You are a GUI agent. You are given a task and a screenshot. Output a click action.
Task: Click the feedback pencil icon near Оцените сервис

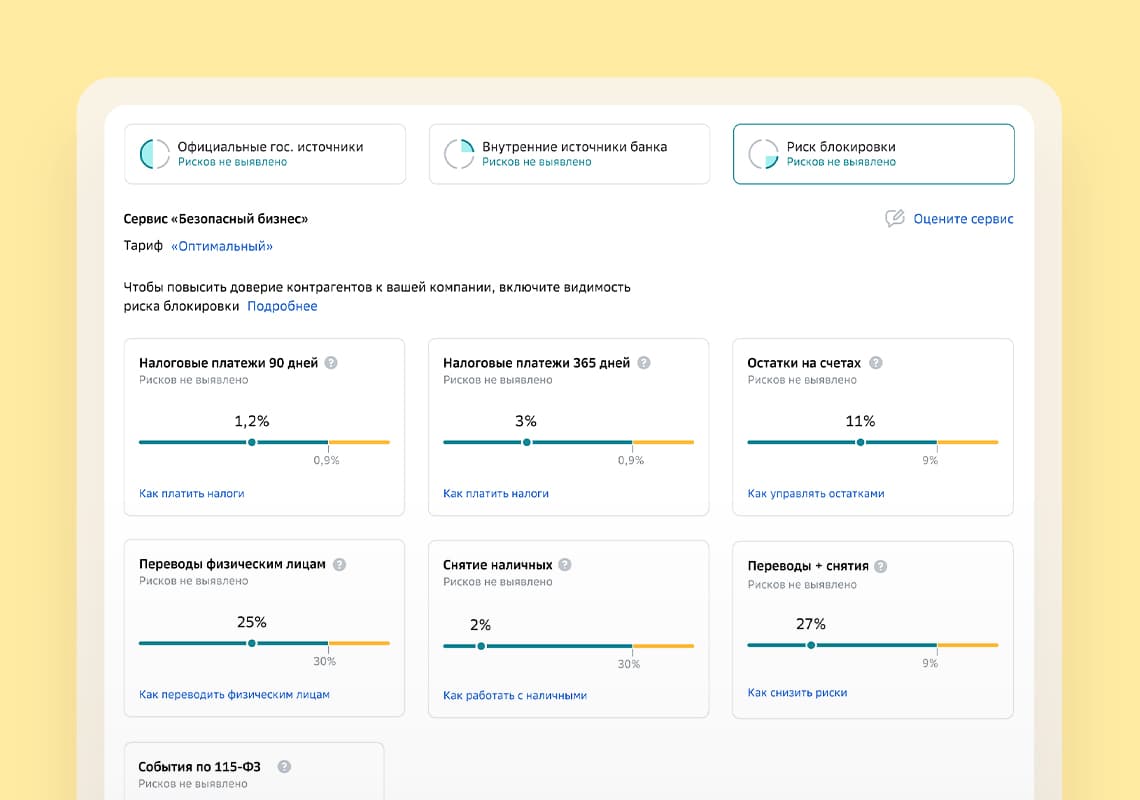point(894,218)
